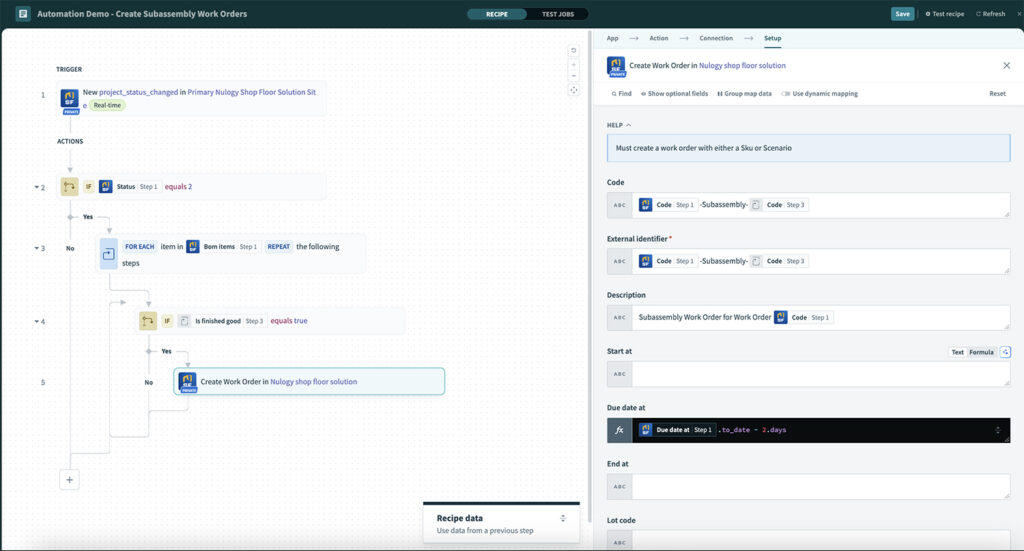
Task: Zoom out on the recipe canvas
Action: (x=574, y=76)
